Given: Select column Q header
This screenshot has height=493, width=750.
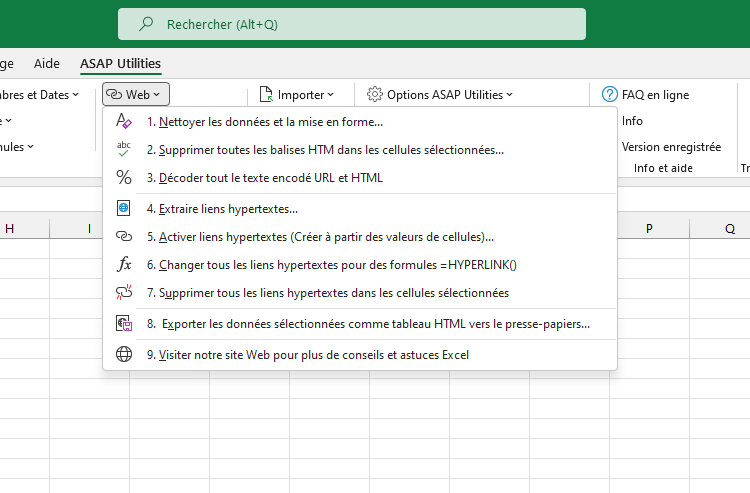Looking at the screenshot, I should point(729,229).
